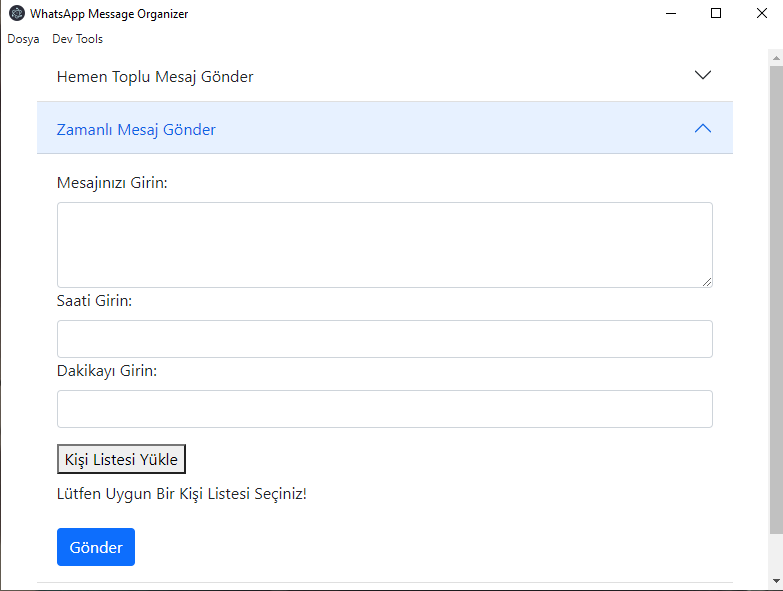Click the scrollbar up arrow
Viewport: 783px width, 591px height.
point(776,58)
